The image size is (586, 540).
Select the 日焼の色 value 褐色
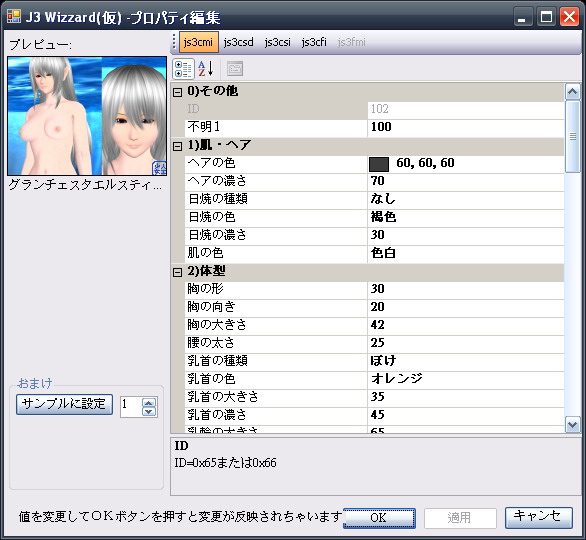pos(466,217)
